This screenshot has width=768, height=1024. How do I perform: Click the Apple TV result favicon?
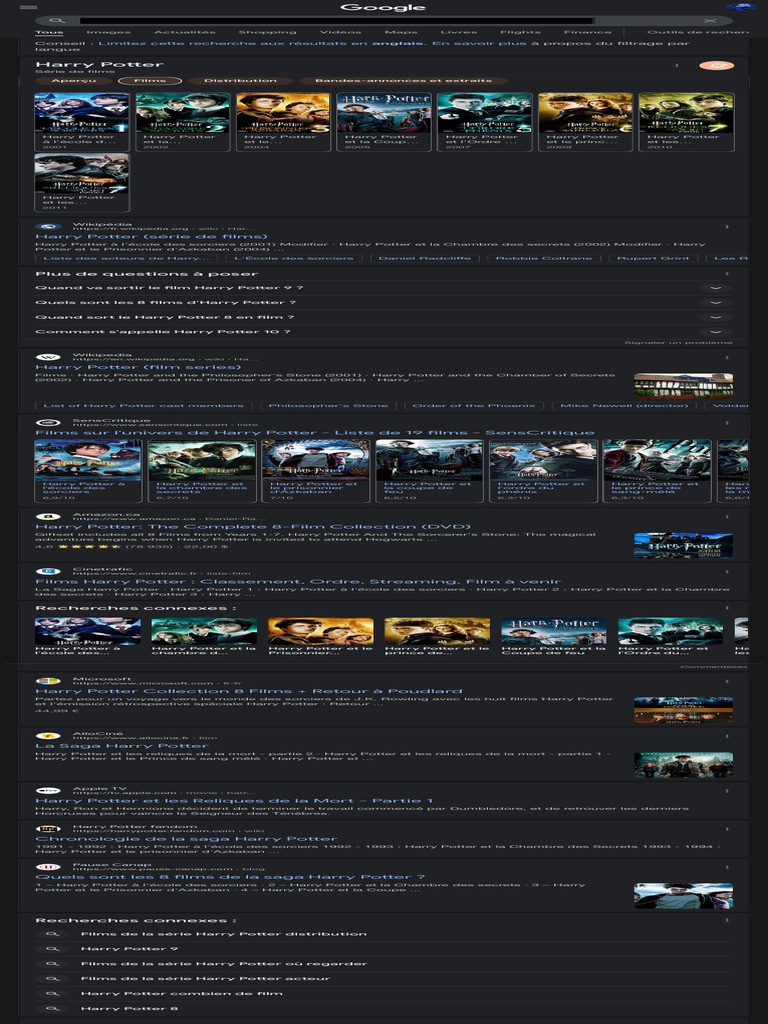pos(48,791)
